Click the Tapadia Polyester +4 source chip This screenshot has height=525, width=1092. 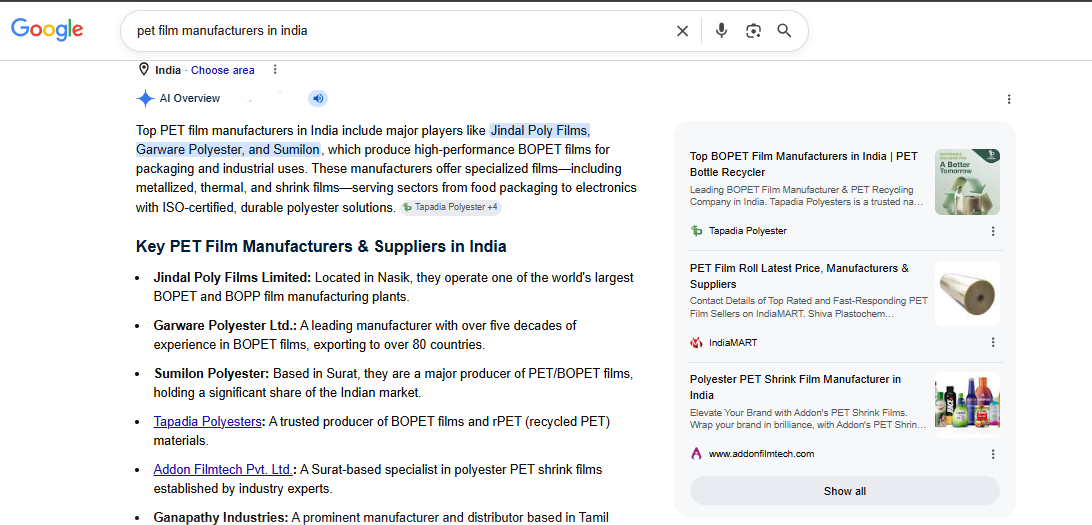click(451, 207)
